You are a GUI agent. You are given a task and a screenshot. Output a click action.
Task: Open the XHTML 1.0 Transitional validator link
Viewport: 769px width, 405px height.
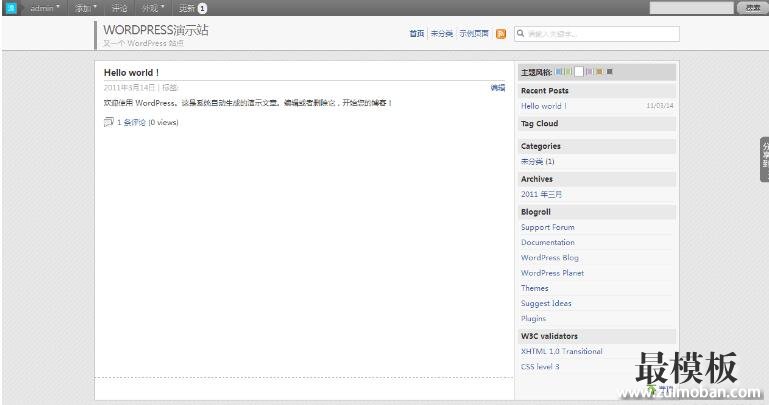562,351
